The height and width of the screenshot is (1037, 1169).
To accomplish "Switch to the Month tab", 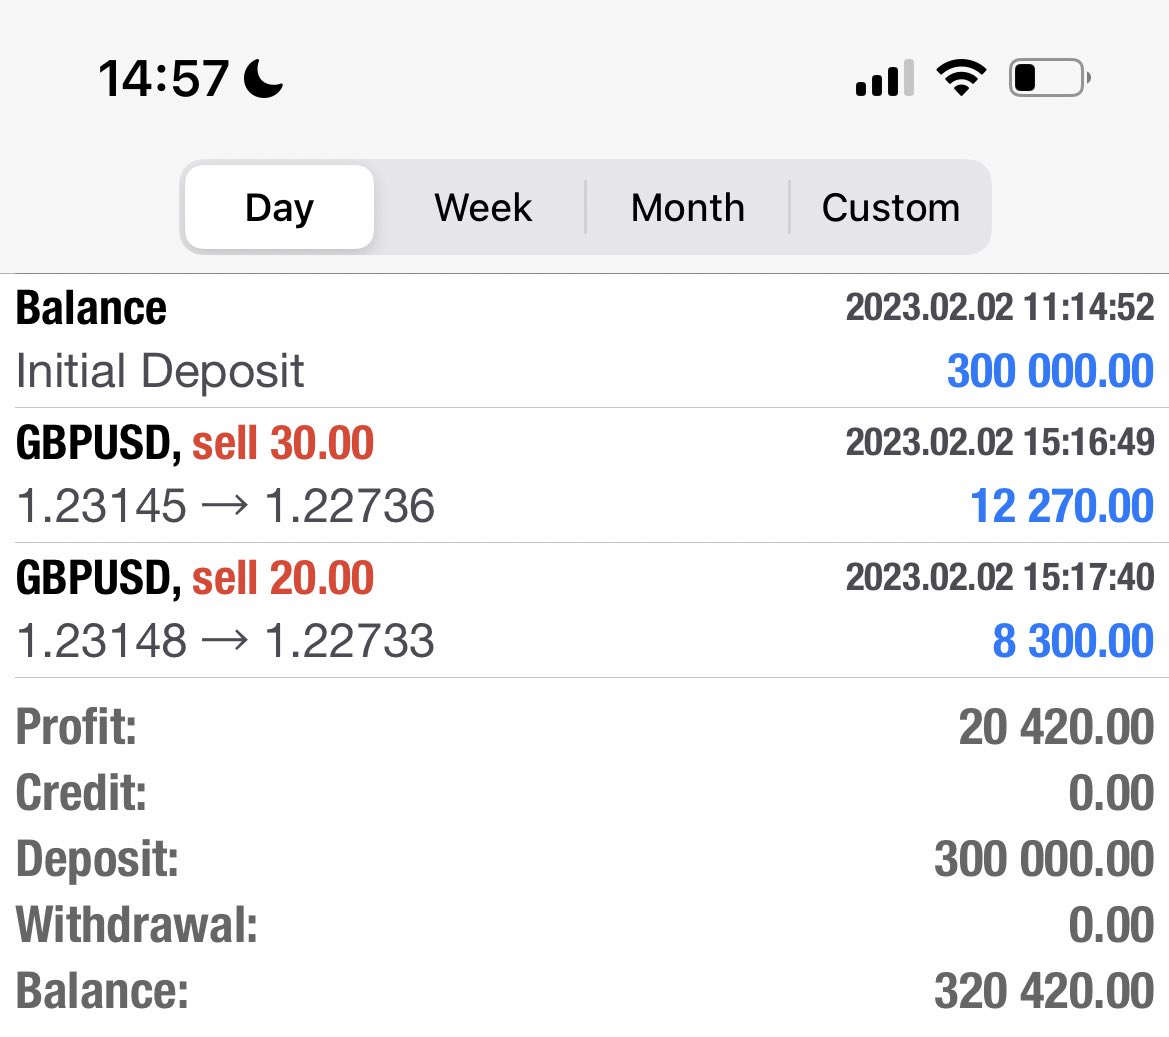I will coord(687,207).
